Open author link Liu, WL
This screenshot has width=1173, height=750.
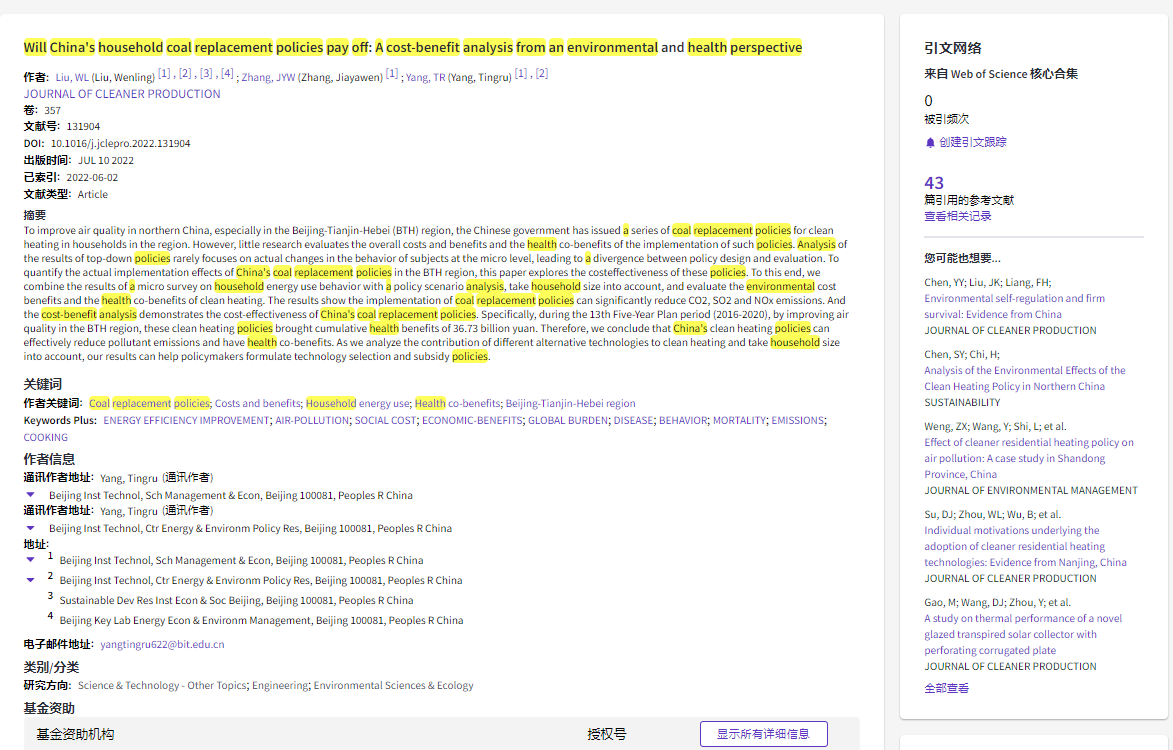pyautogui.click(x=72, y=77)
